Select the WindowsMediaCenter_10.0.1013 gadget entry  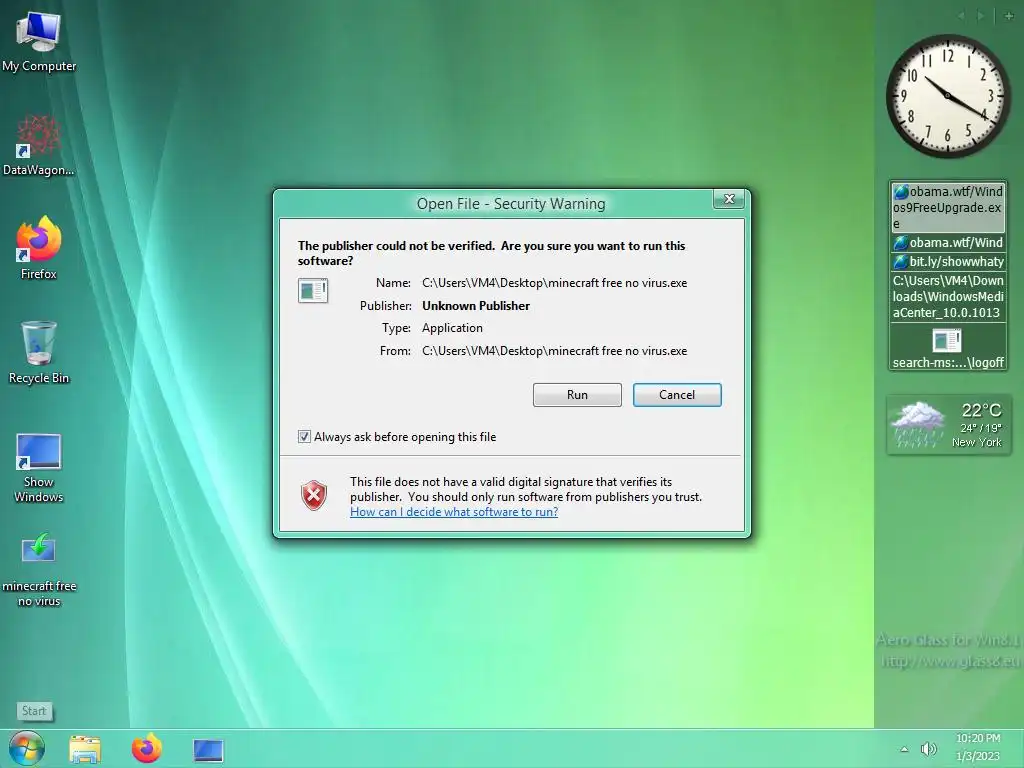[948, 296]
